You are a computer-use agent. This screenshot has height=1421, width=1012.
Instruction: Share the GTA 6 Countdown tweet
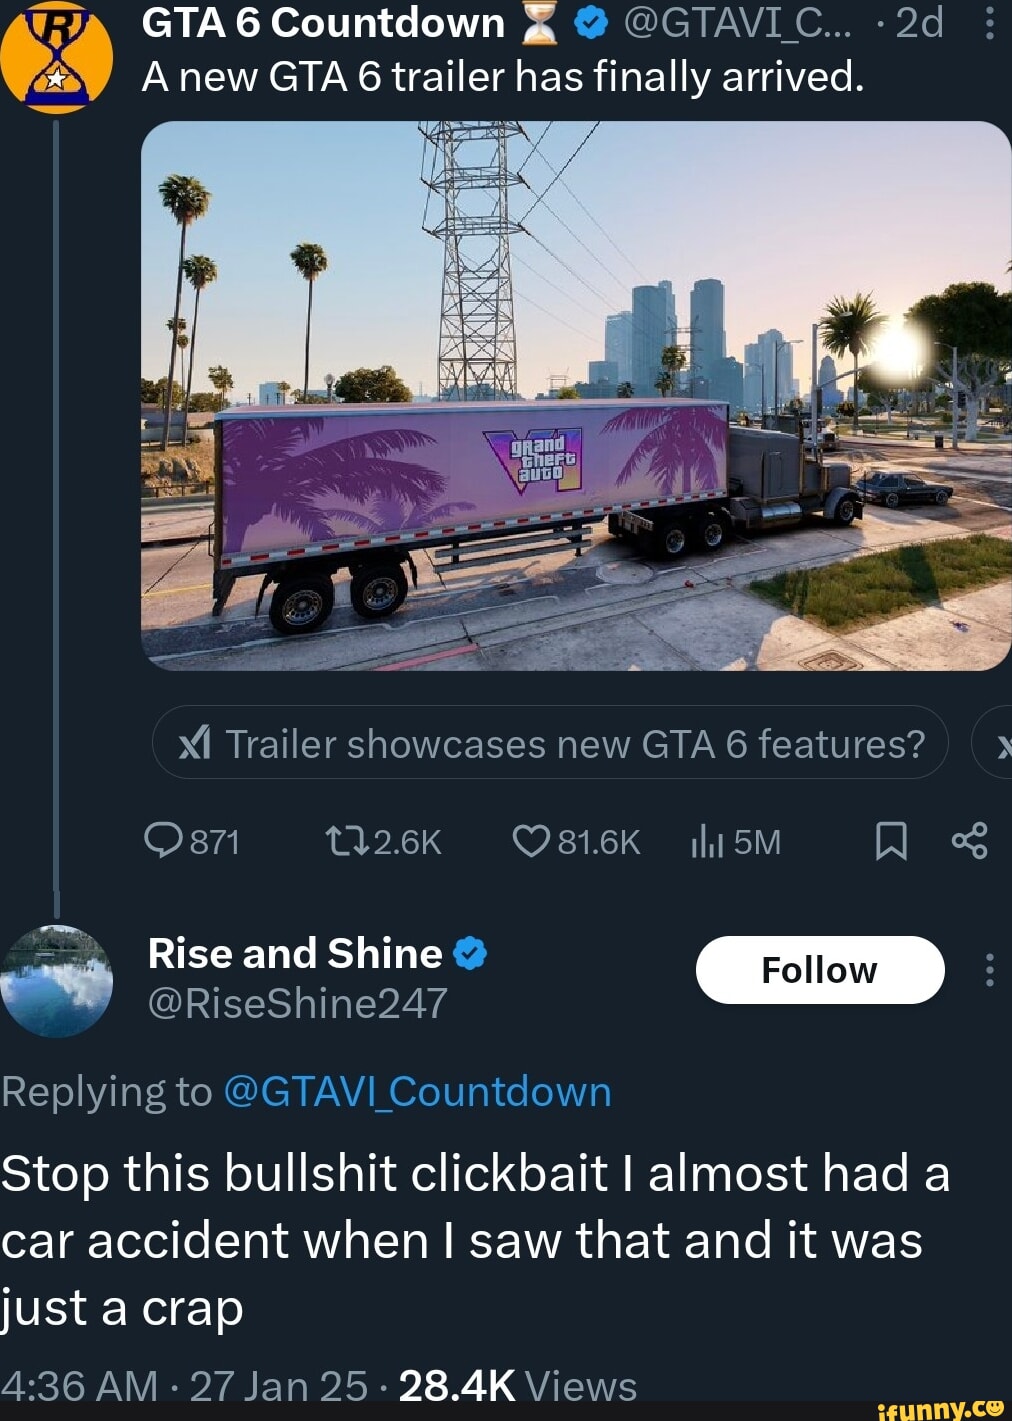click(x=970, y=841)
